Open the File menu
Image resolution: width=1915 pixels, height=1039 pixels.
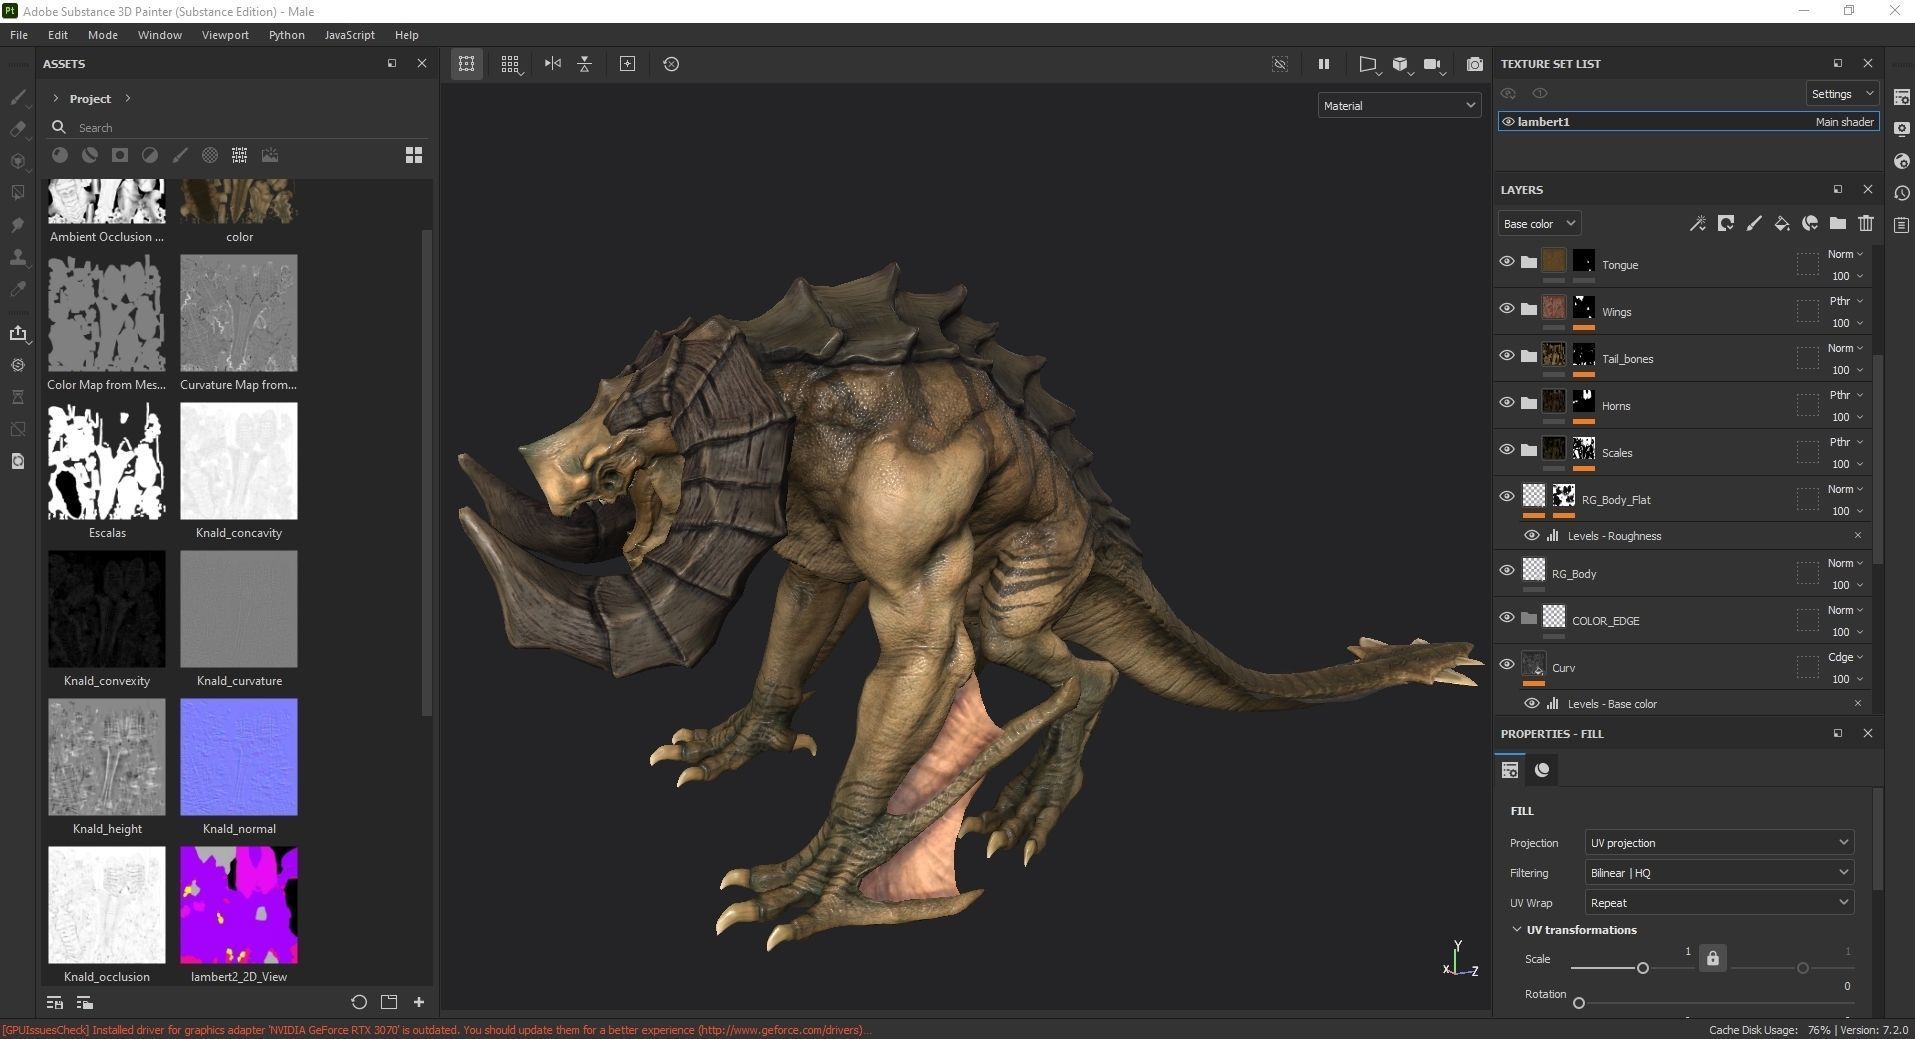(19, 35)
